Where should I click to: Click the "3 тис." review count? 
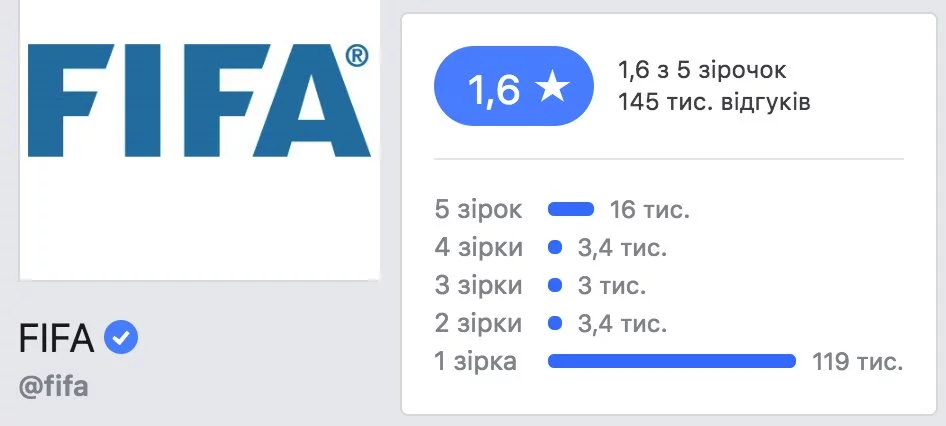click(x=612, y=285)
